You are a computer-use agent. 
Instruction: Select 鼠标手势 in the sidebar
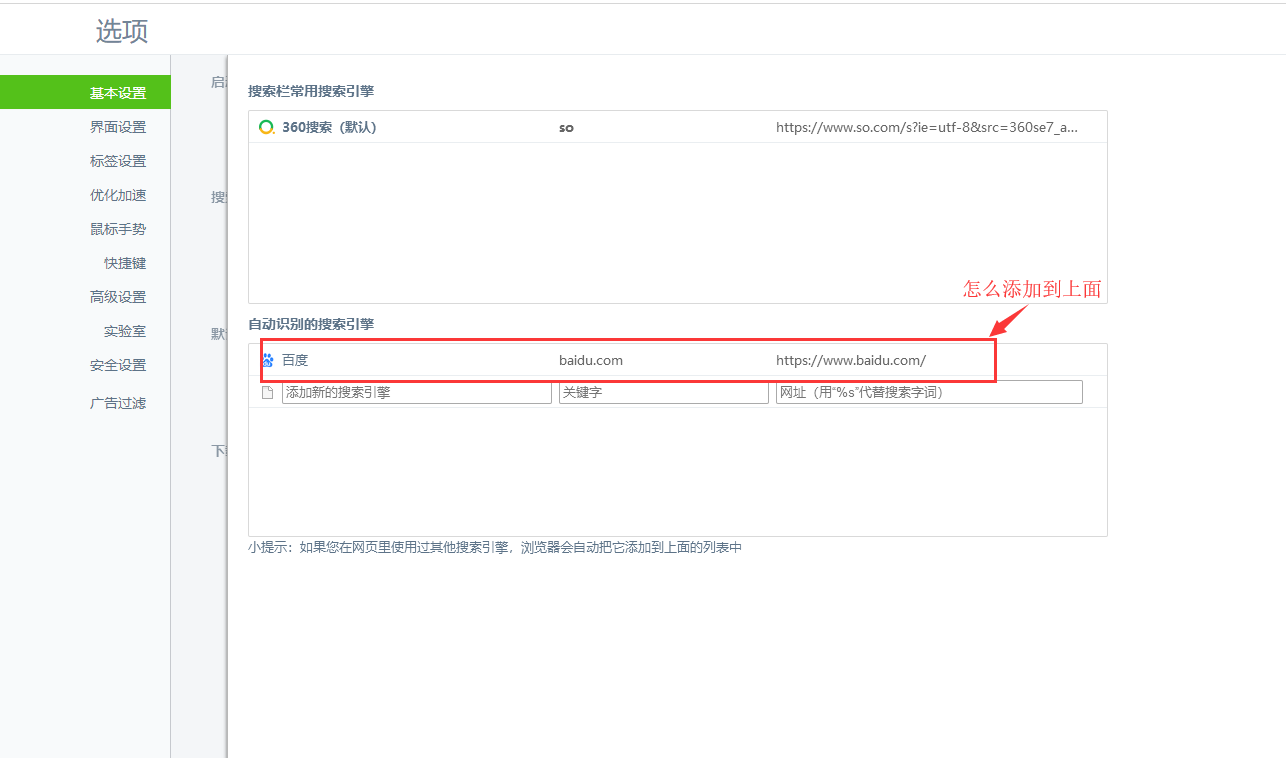pos(118,229)
